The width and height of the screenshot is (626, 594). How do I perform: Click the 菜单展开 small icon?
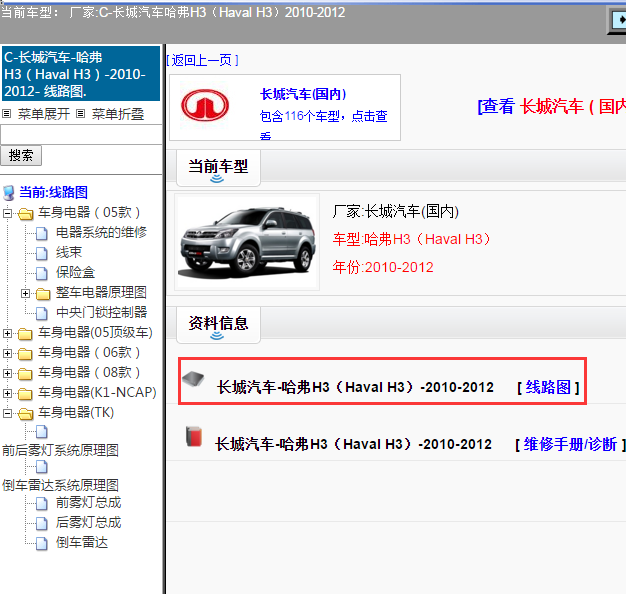tap(6, 114)
